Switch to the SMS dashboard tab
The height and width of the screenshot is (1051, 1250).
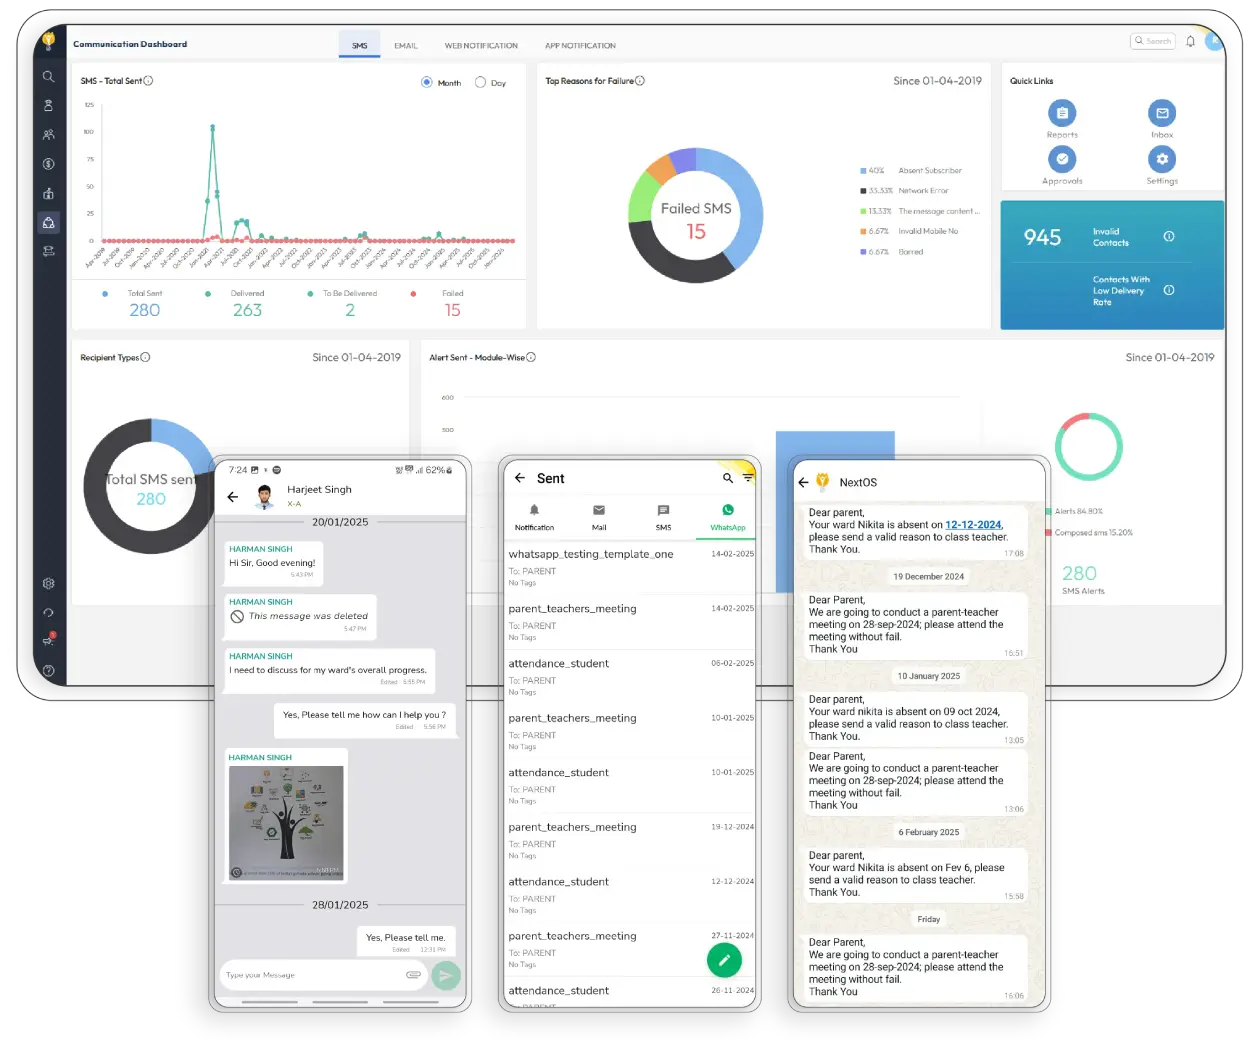[360, 46]
